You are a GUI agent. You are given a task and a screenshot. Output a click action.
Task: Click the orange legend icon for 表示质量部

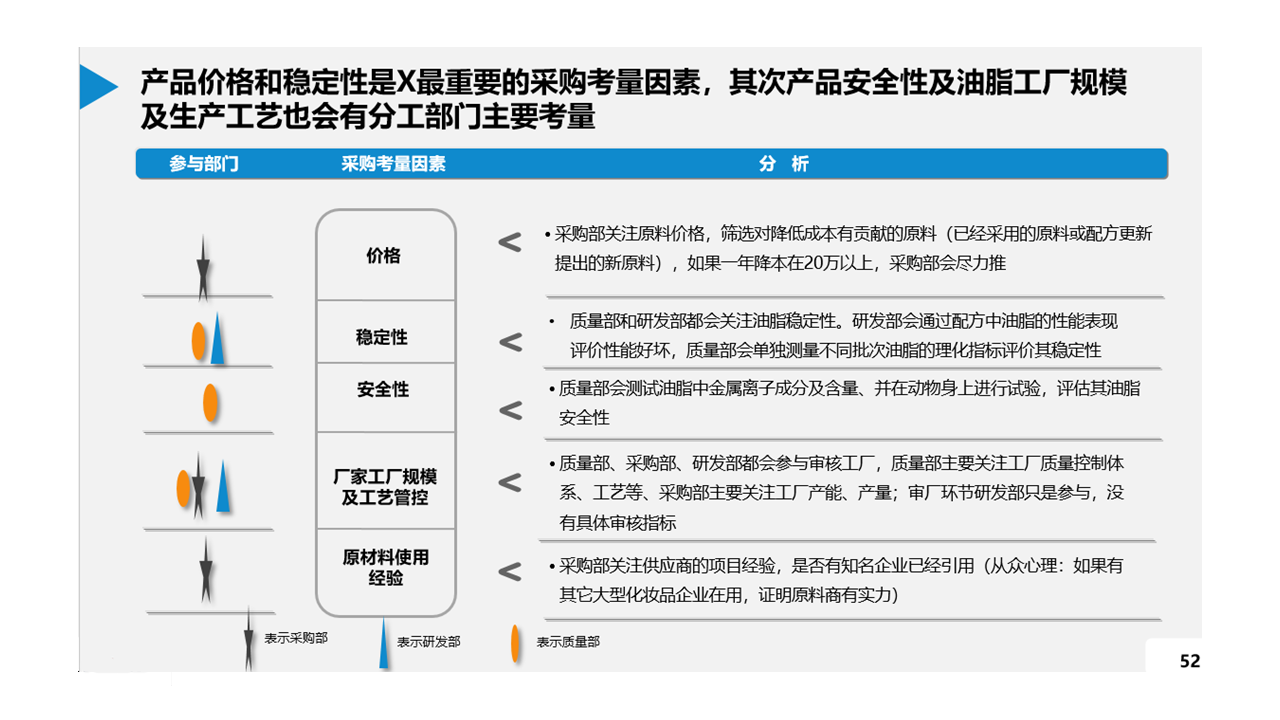(516, 643)
